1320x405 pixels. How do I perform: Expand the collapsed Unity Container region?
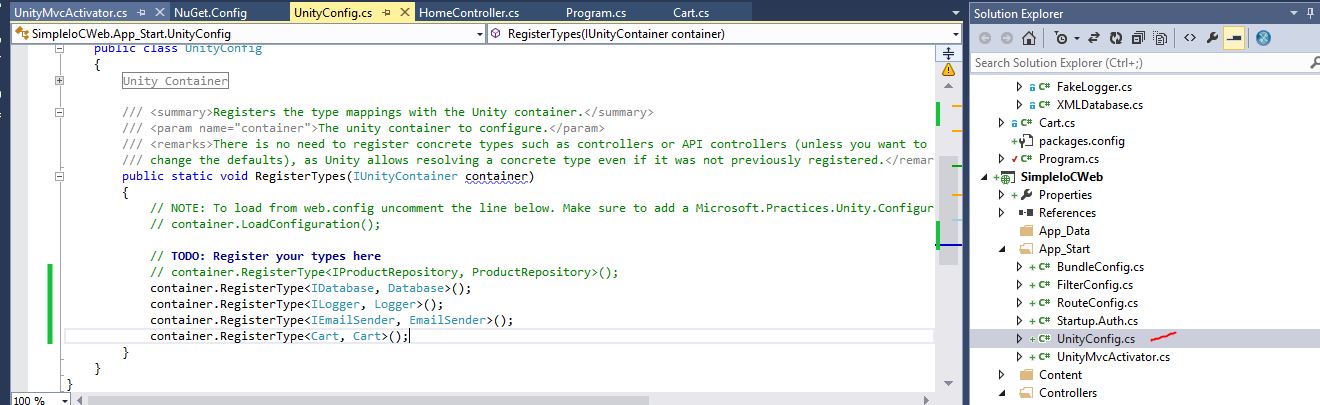coord(60,80)
